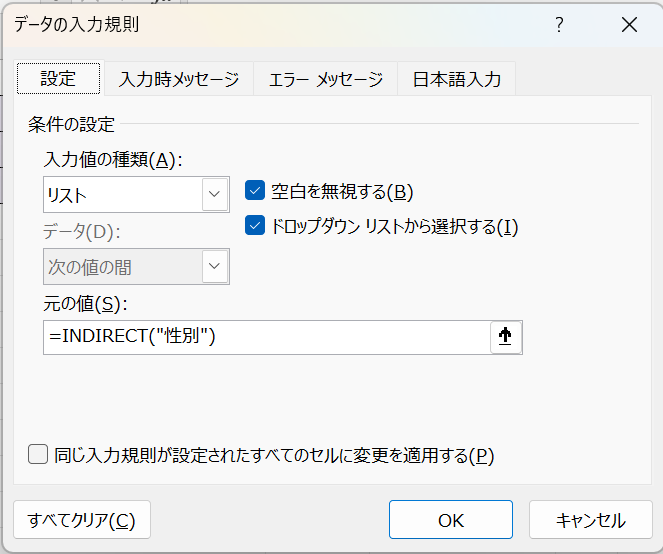
Task: Click the データ dropdown arrow
Action: 215,267
